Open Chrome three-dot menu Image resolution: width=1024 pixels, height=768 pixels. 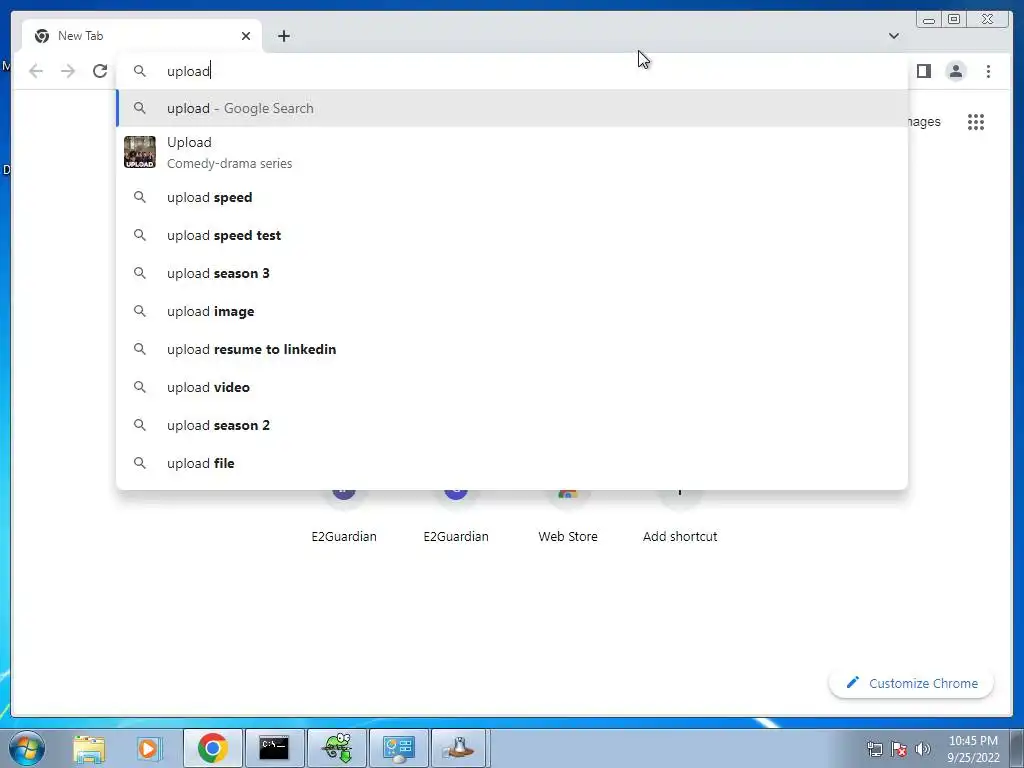point(988,71)
